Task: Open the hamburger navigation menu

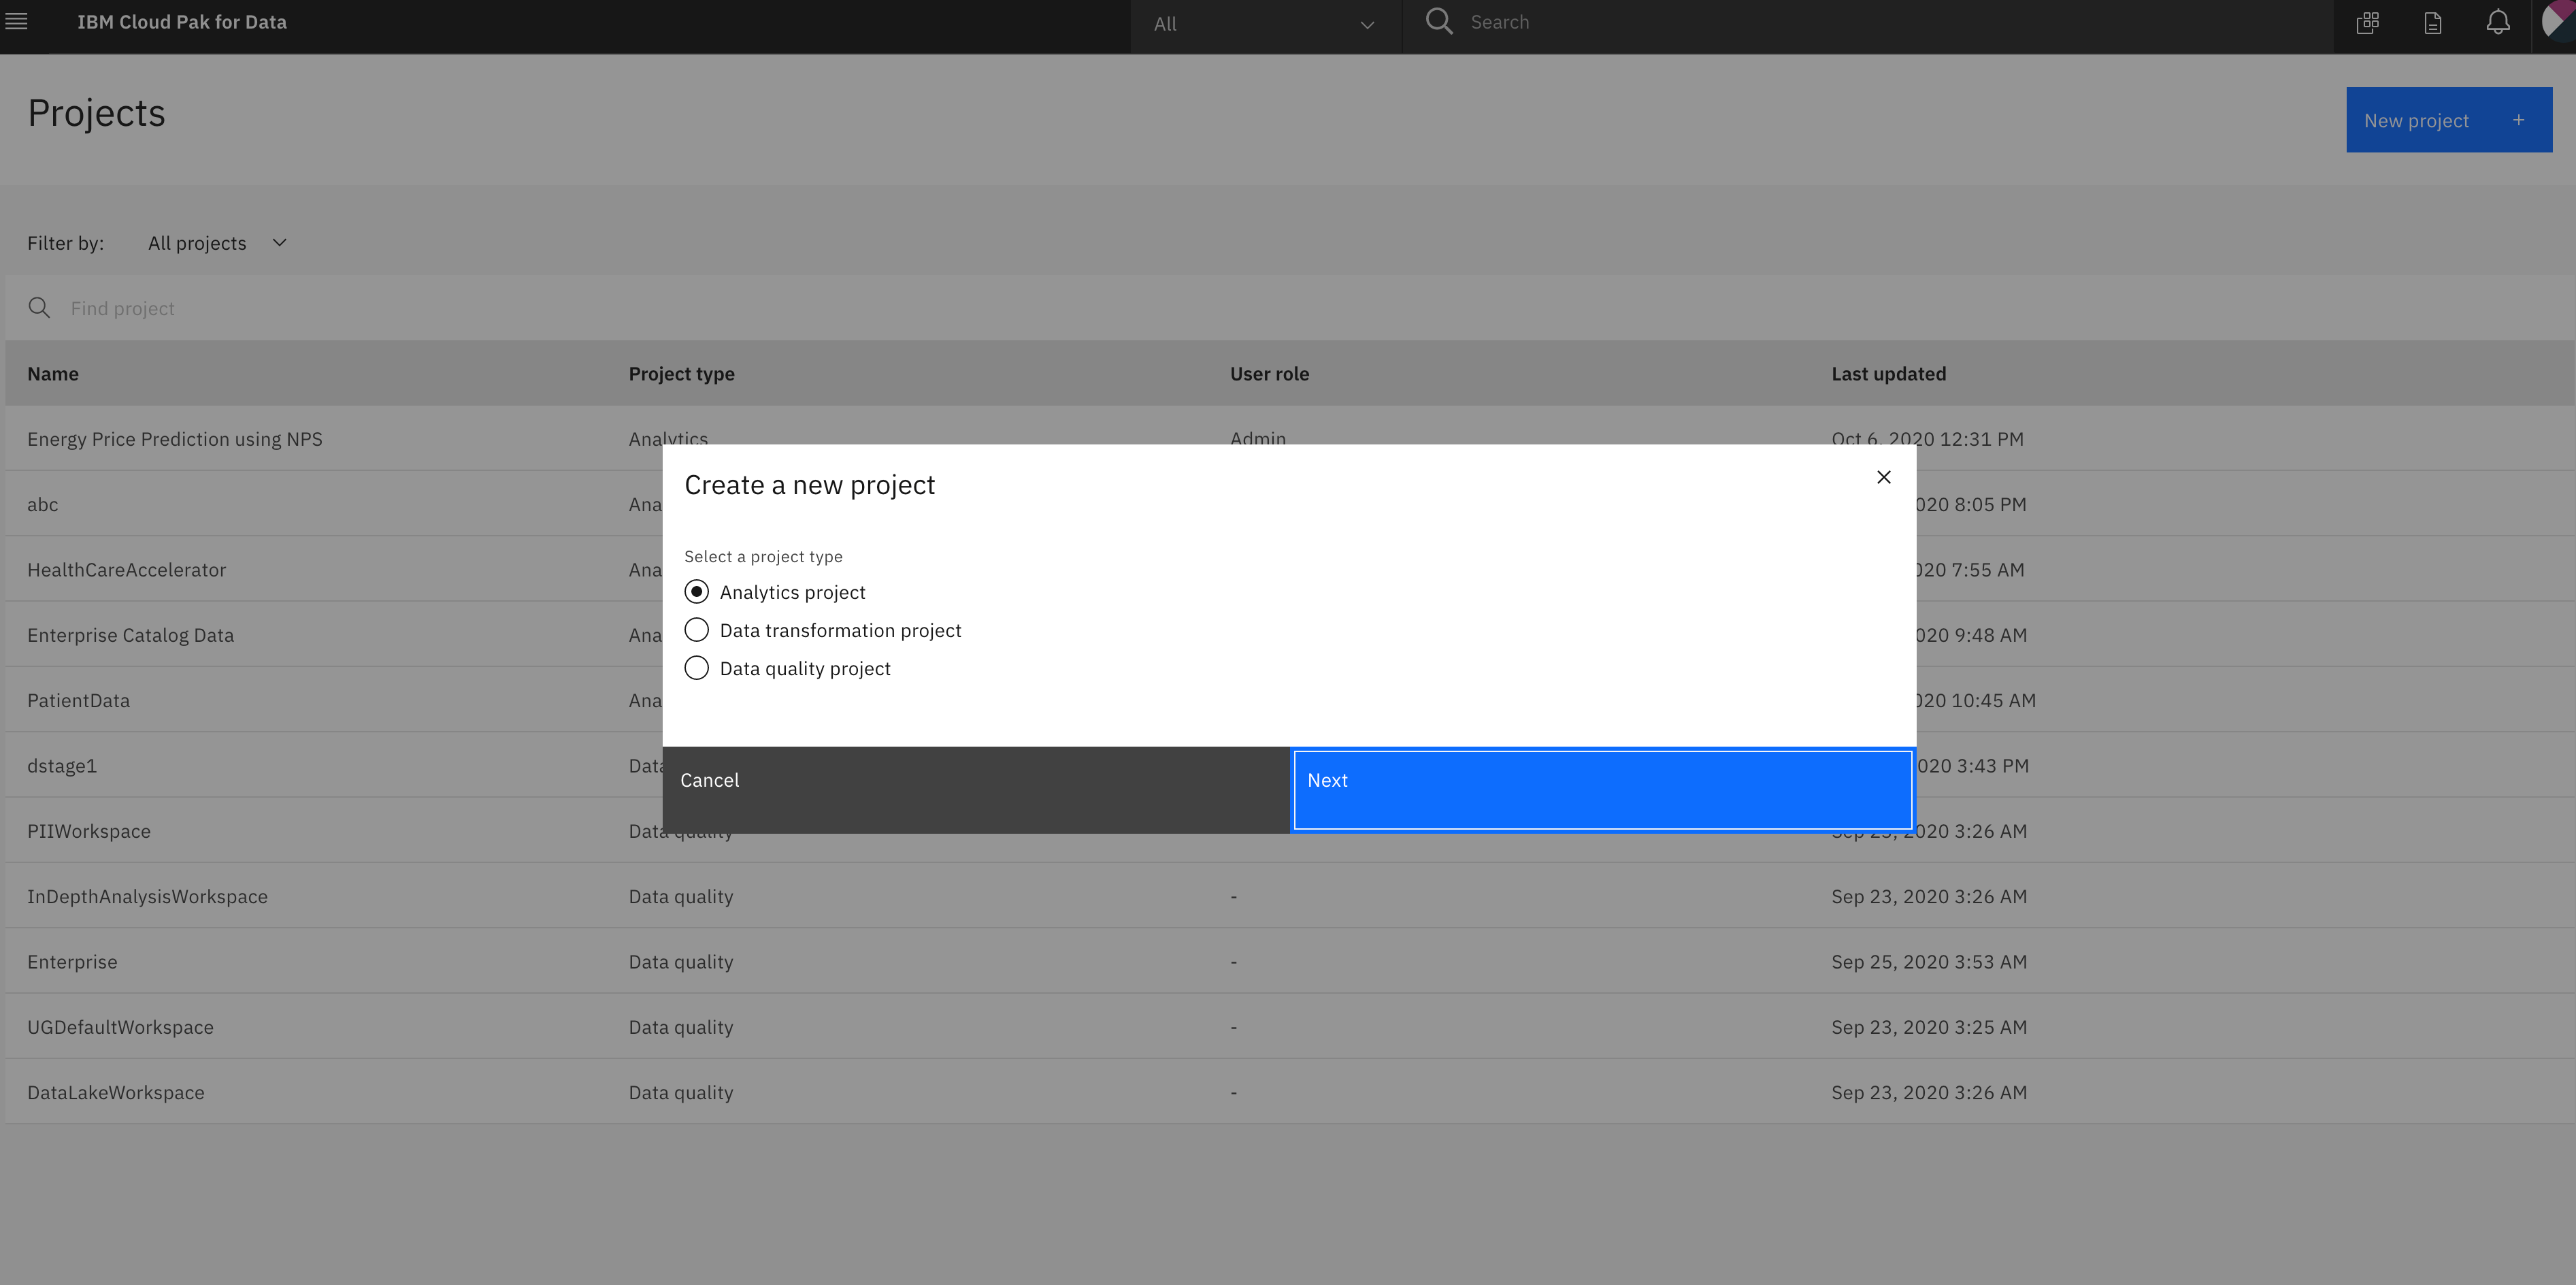Action: (x=17, y=21)
